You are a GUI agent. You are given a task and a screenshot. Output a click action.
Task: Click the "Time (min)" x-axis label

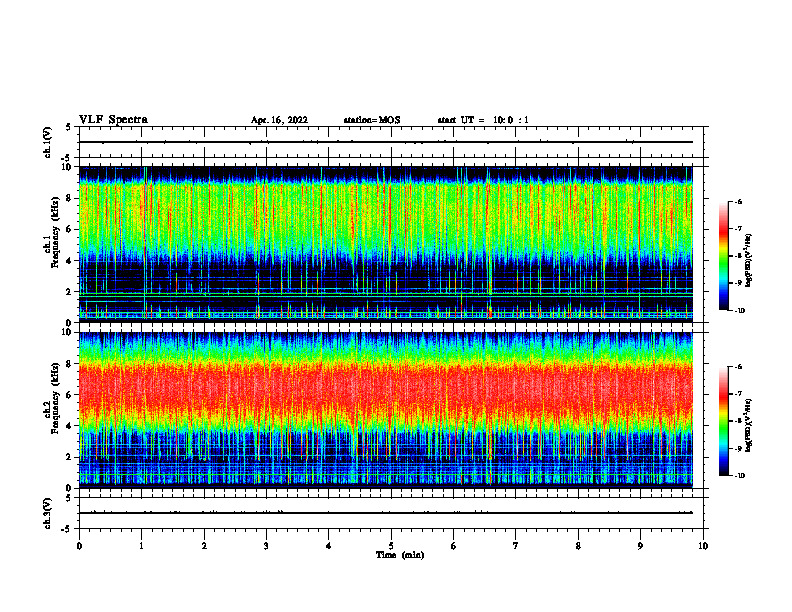coord(400,555)
